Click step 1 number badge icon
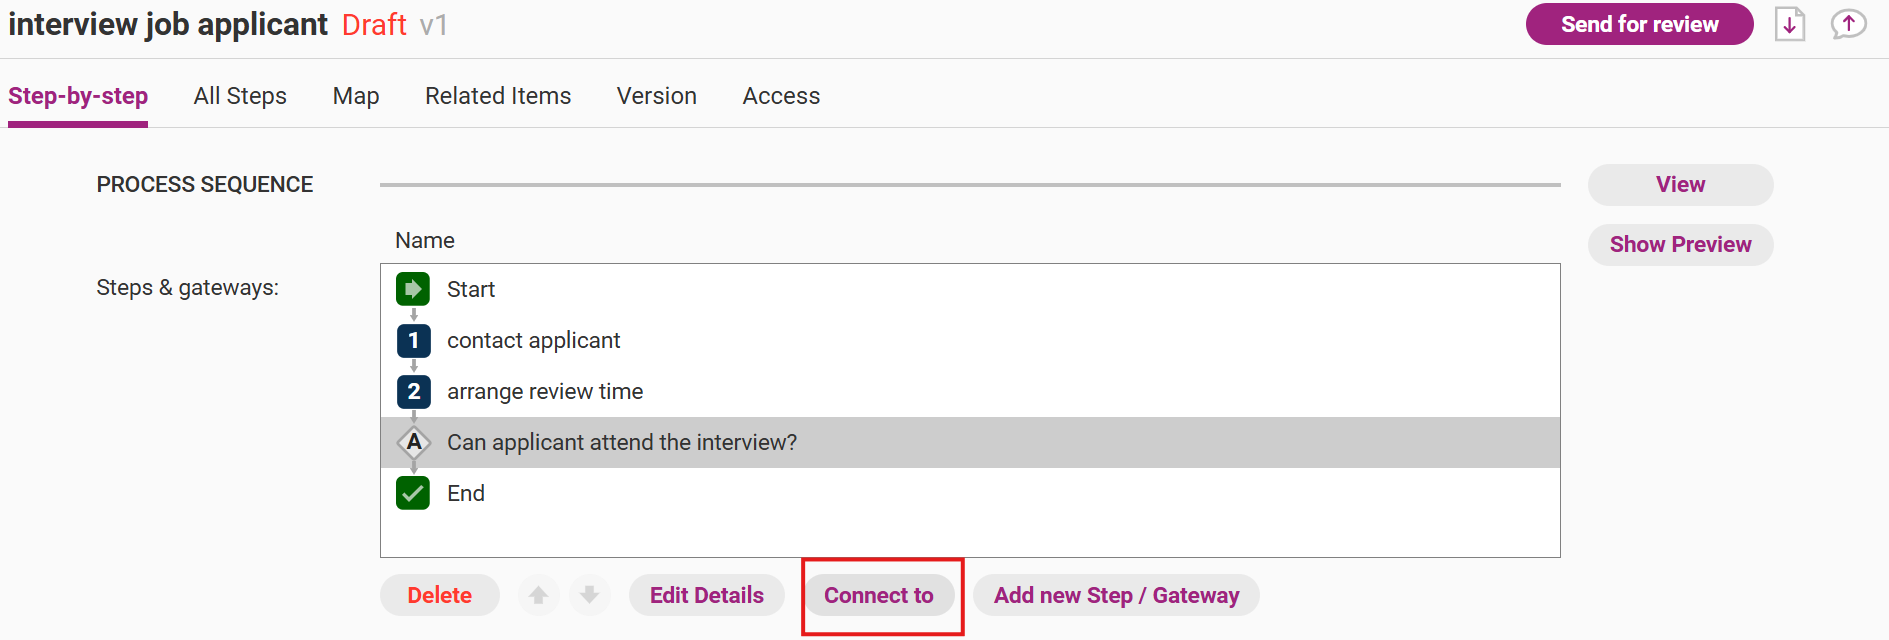Screen dimensions: 1889x640 pyautogui.click(x=413, y=341)
